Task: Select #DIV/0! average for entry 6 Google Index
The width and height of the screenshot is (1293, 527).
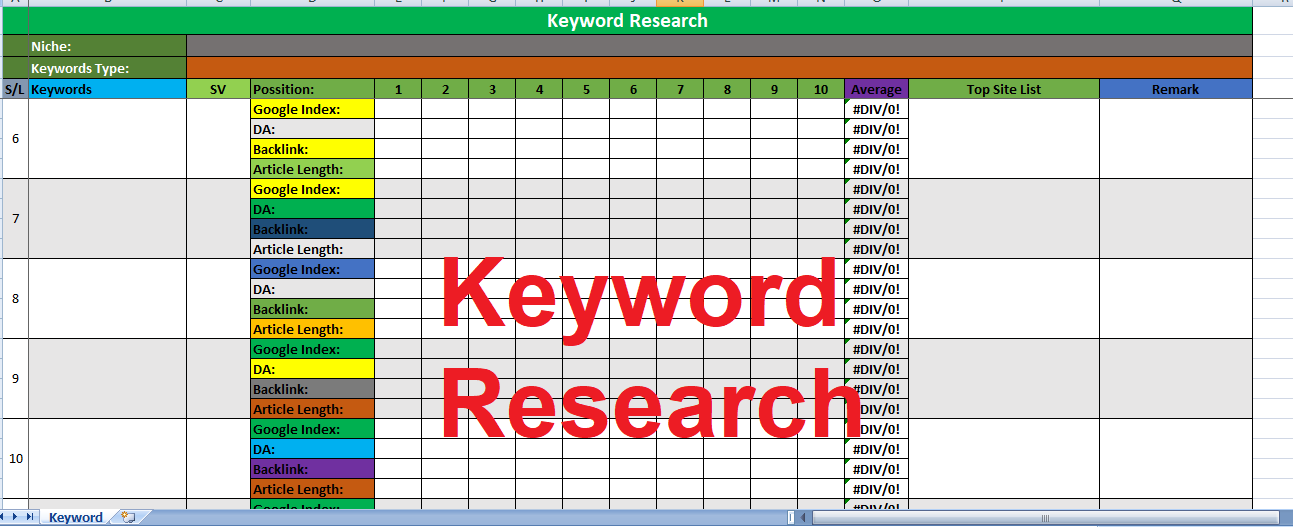Action: [x=876, y=109]
